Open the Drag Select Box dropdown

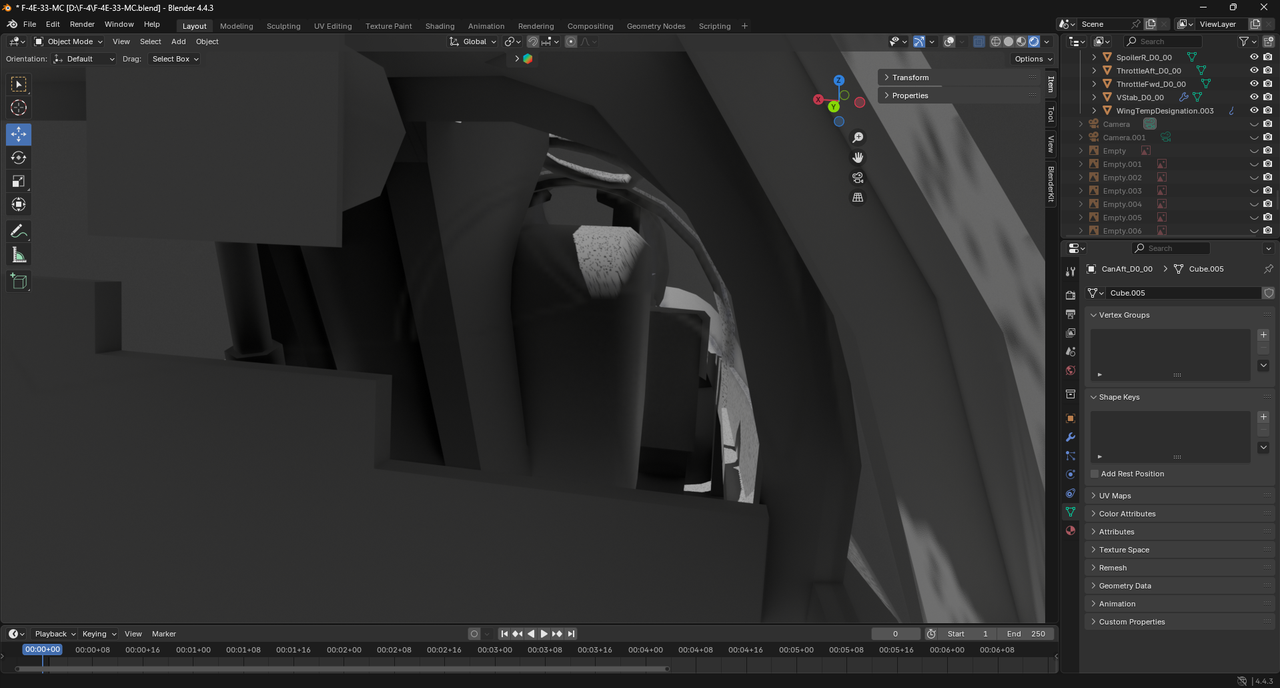click(174, 59)
